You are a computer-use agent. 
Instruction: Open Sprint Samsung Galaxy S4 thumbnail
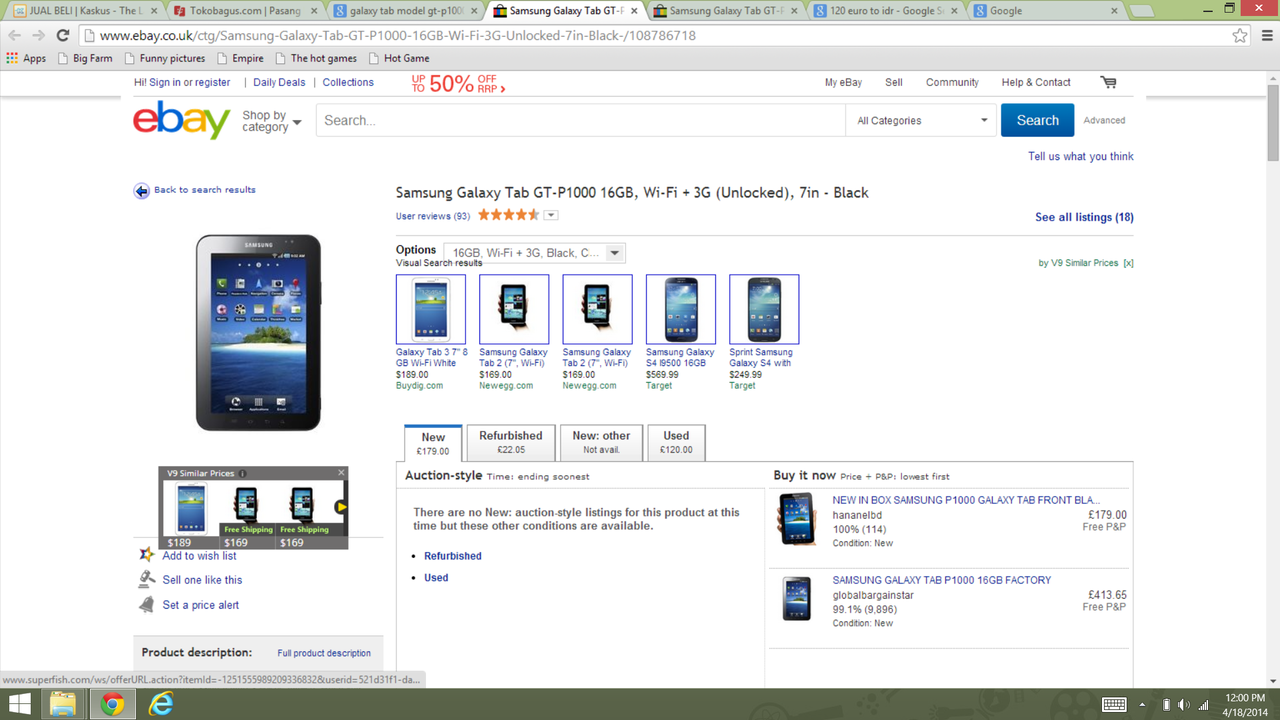point(764,309)
